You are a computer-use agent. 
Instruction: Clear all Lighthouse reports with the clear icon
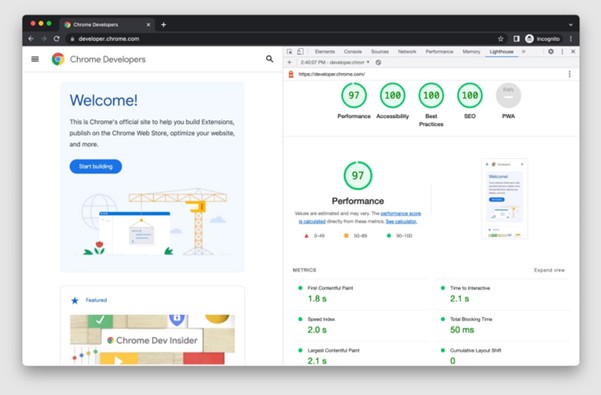pos(378,62)
